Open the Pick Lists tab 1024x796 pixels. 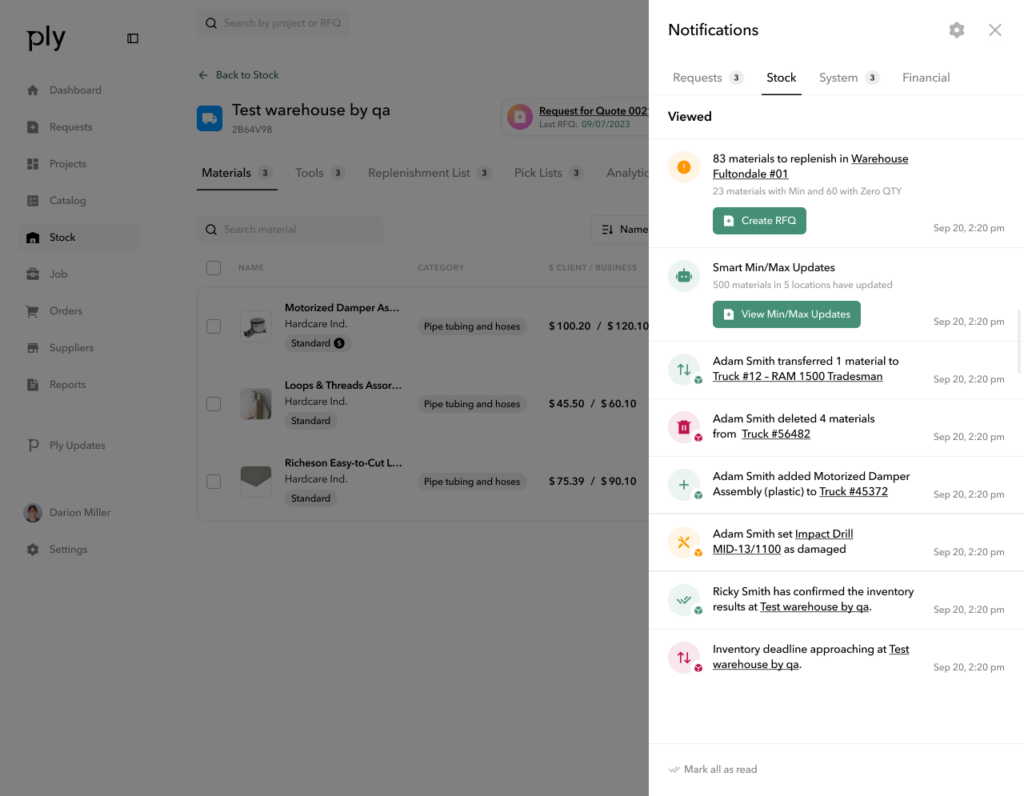pos(548,173)
